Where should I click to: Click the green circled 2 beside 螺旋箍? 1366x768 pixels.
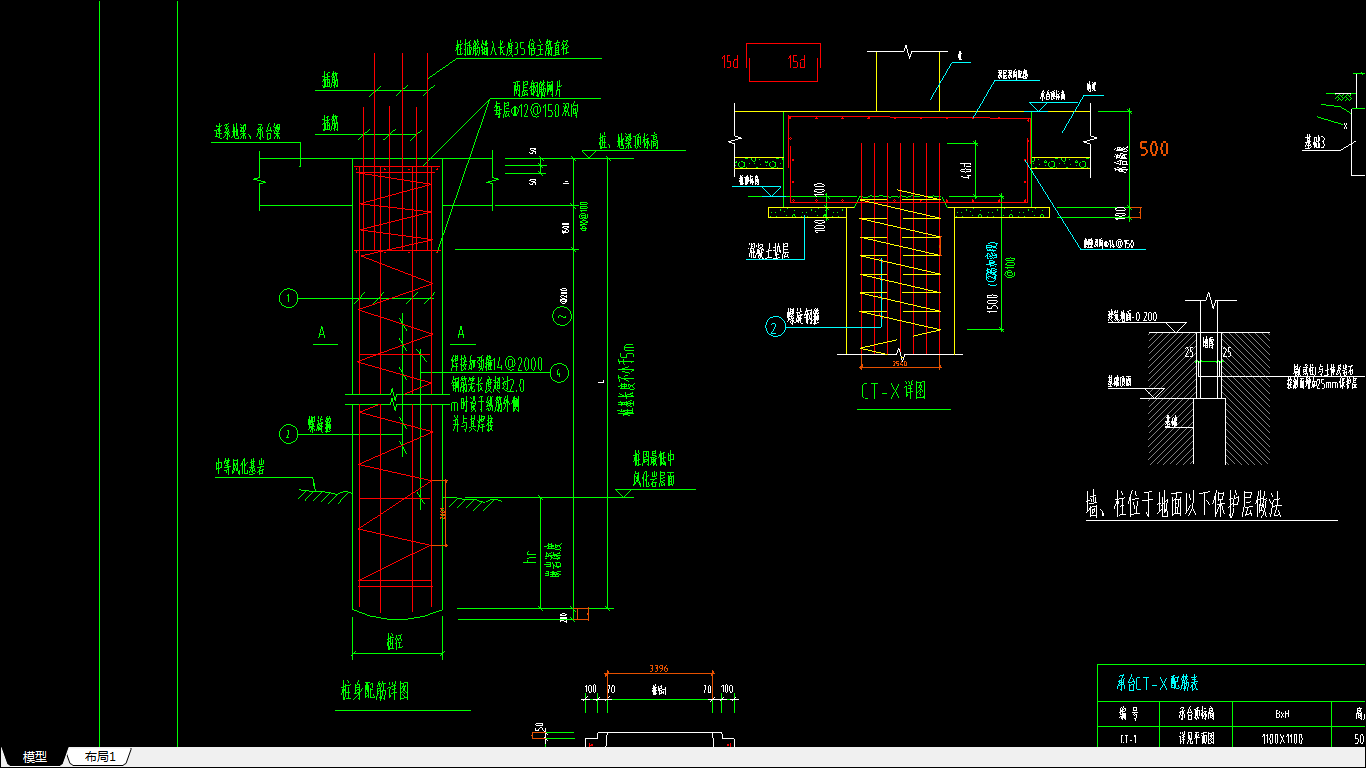coord(288,434)
